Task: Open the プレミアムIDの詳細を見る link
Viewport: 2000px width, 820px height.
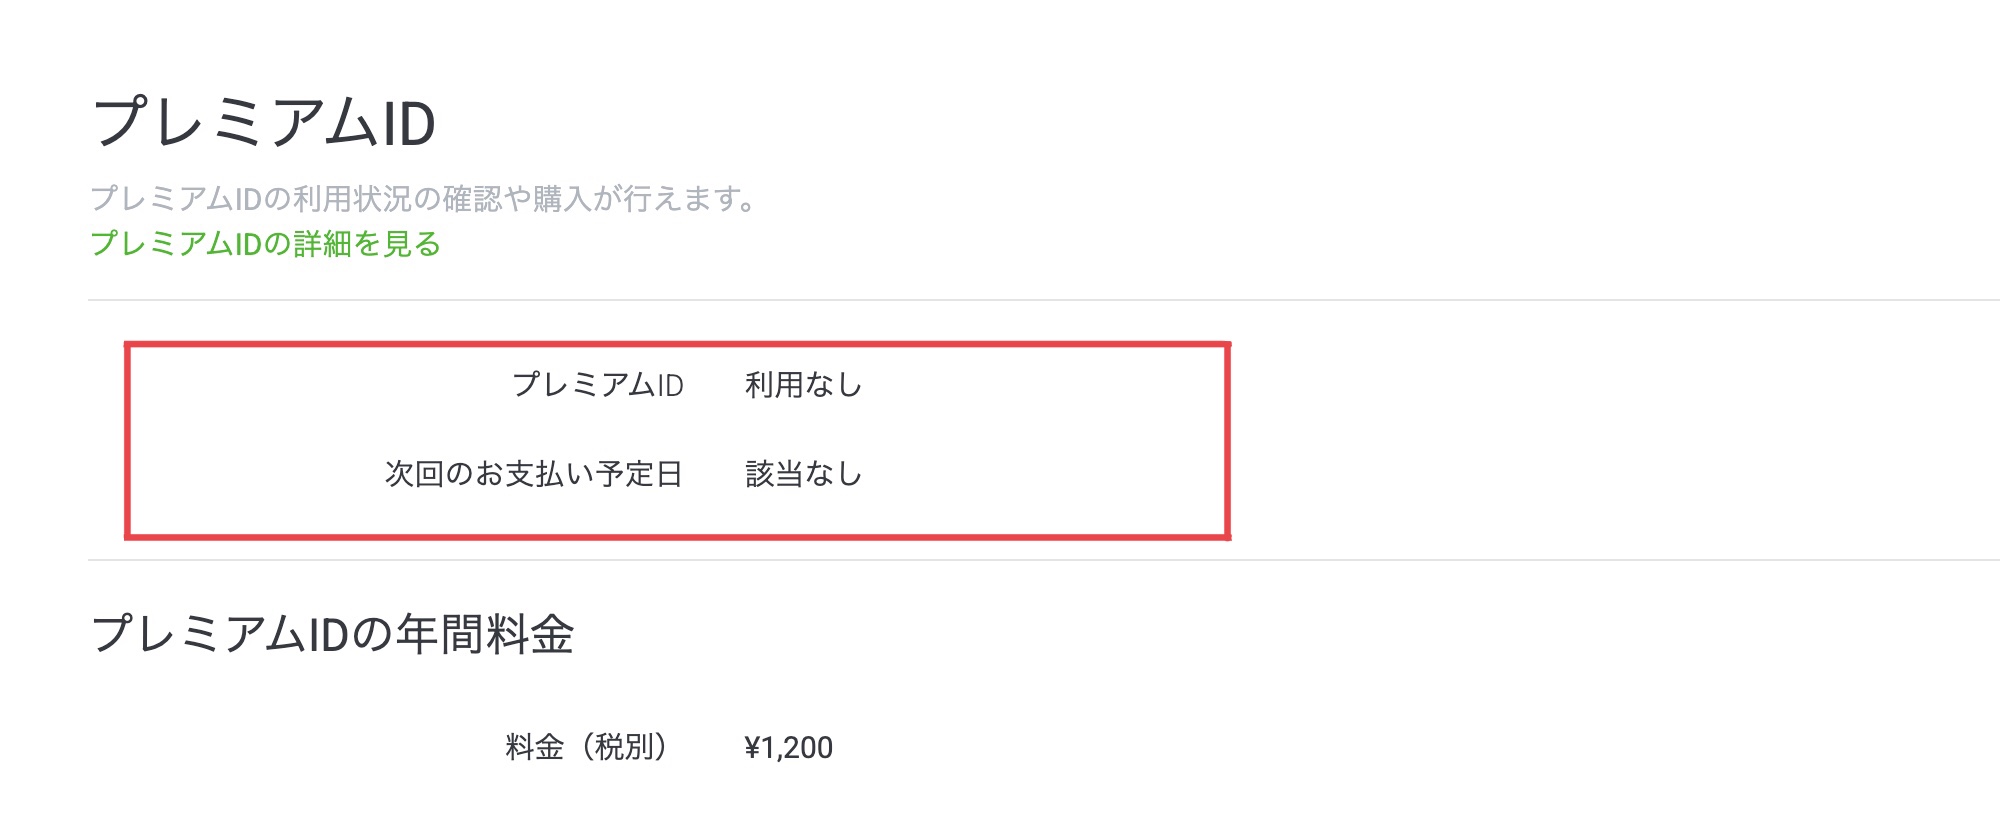Action: pyautogui.click(x=265, y=244)
